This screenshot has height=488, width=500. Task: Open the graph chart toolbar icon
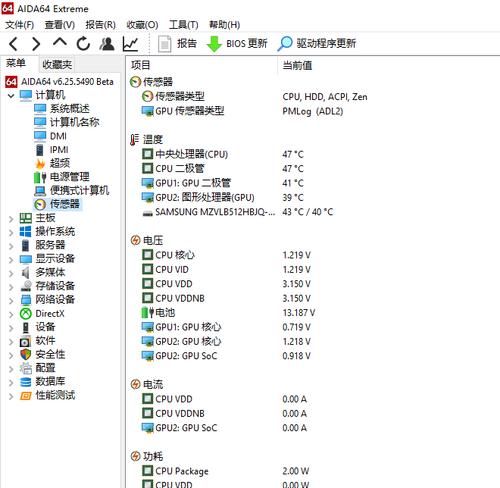click(x=130, y=44)
